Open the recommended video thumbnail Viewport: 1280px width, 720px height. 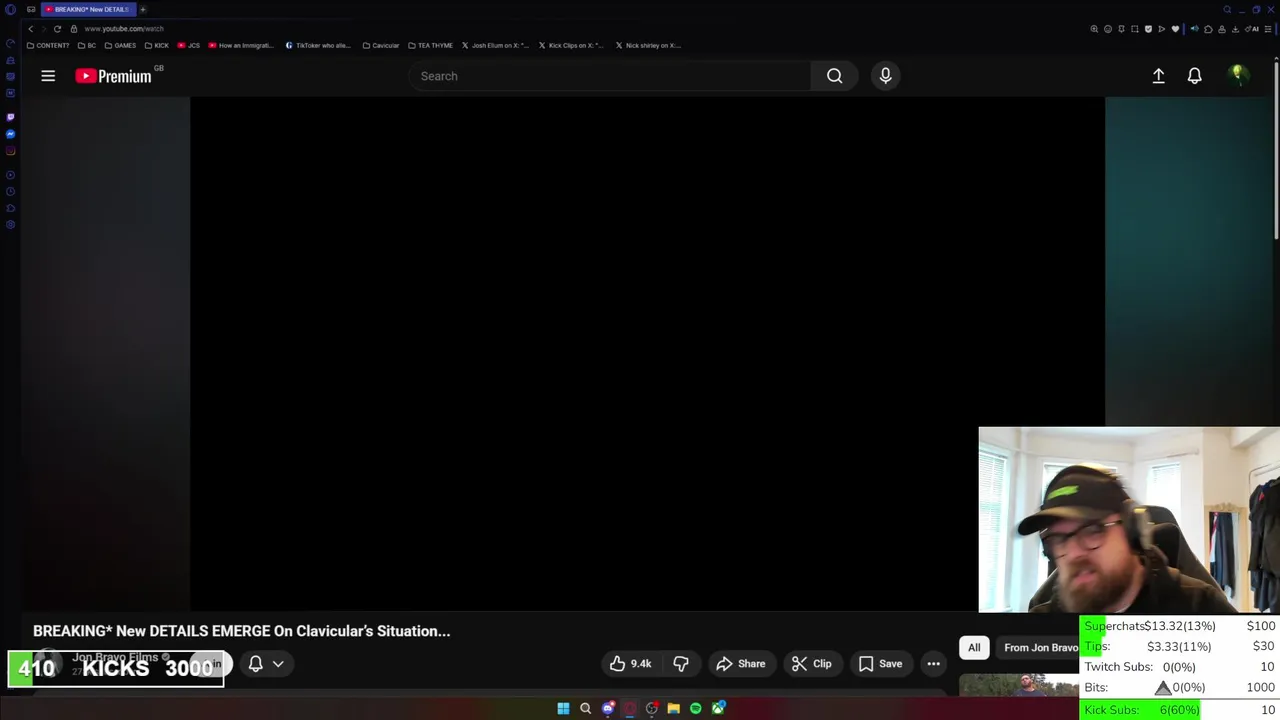[1019, 685]
